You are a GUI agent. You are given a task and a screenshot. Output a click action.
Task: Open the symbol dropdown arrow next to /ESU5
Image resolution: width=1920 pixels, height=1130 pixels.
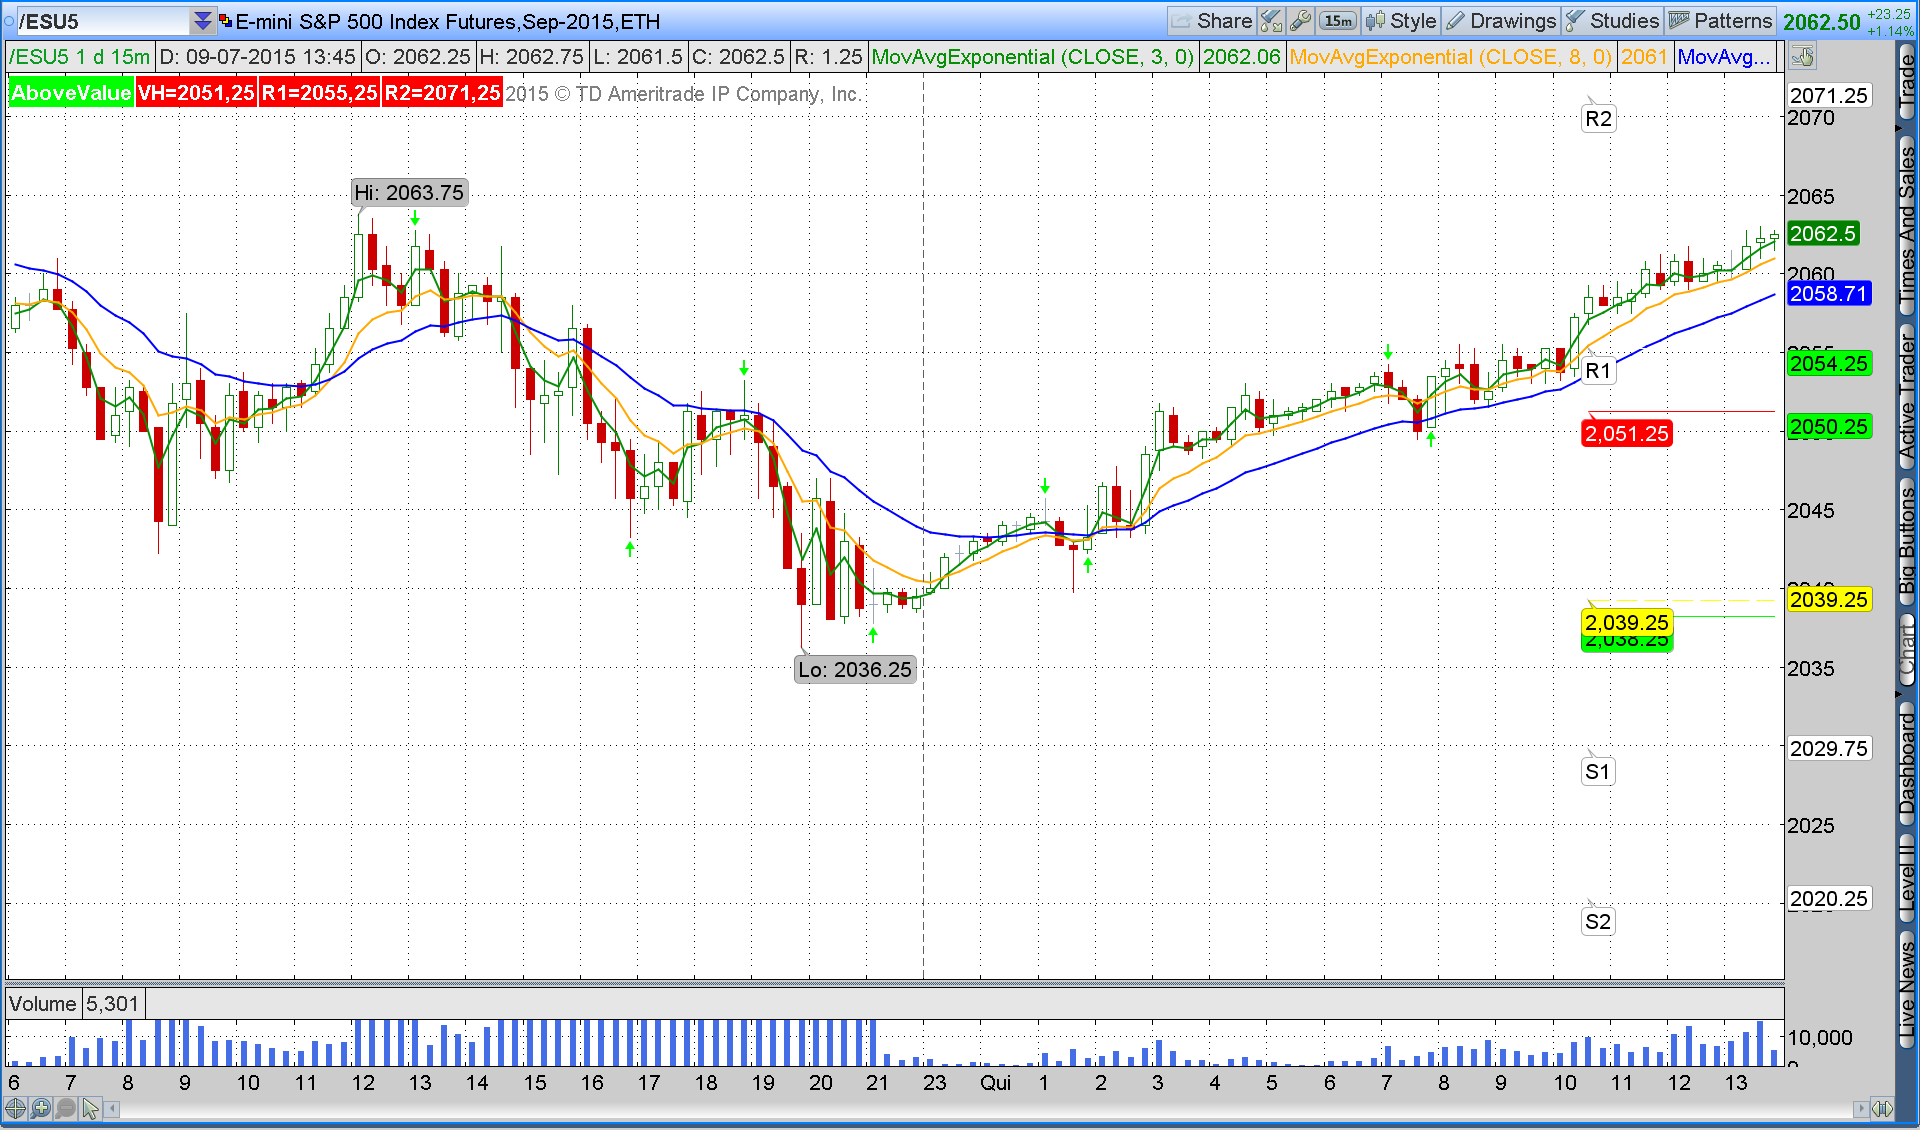(202, 21)
